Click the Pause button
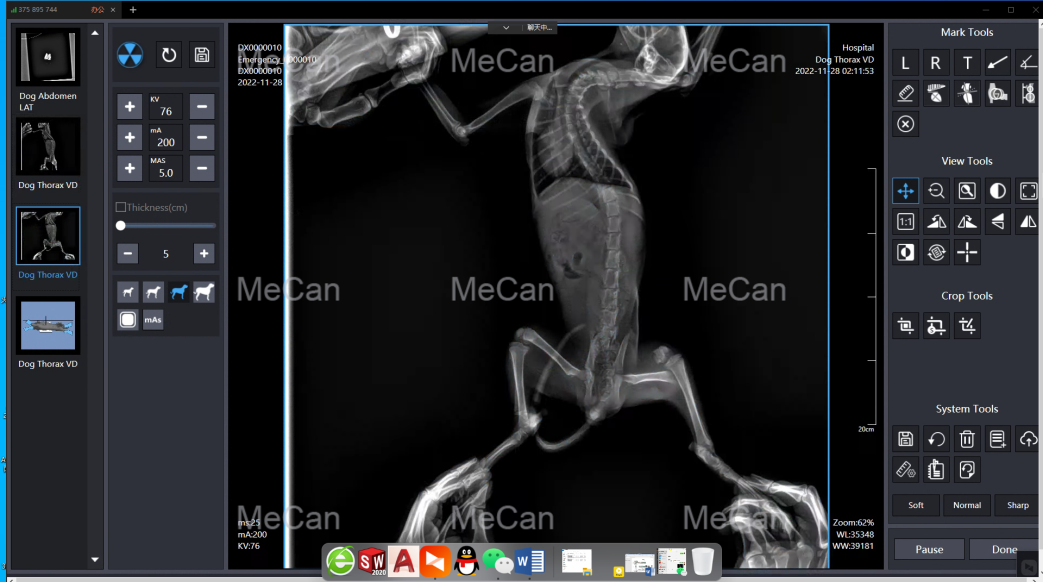This screenshot has width=1043, height=582. (x=929, y=549)
